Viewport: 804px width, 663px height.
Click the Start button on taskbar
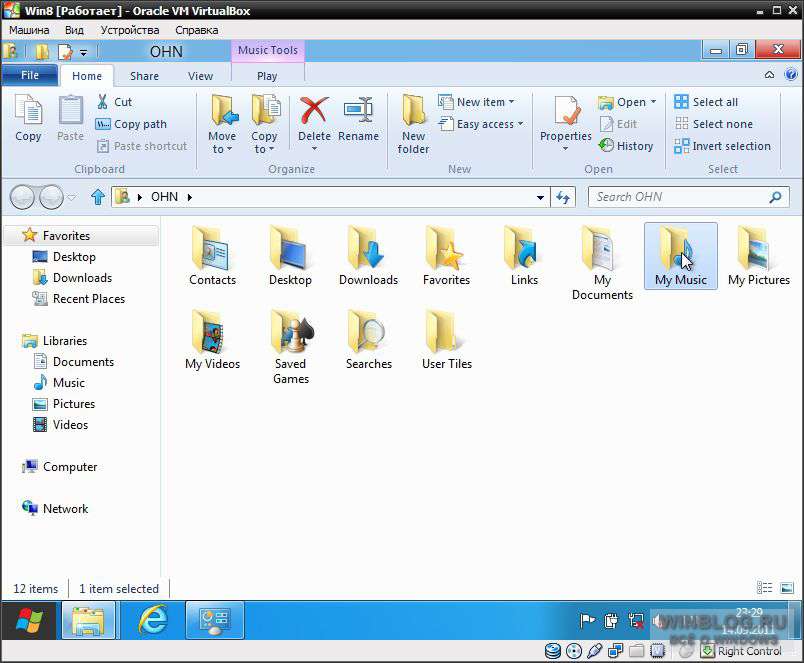tap(29, 620)
